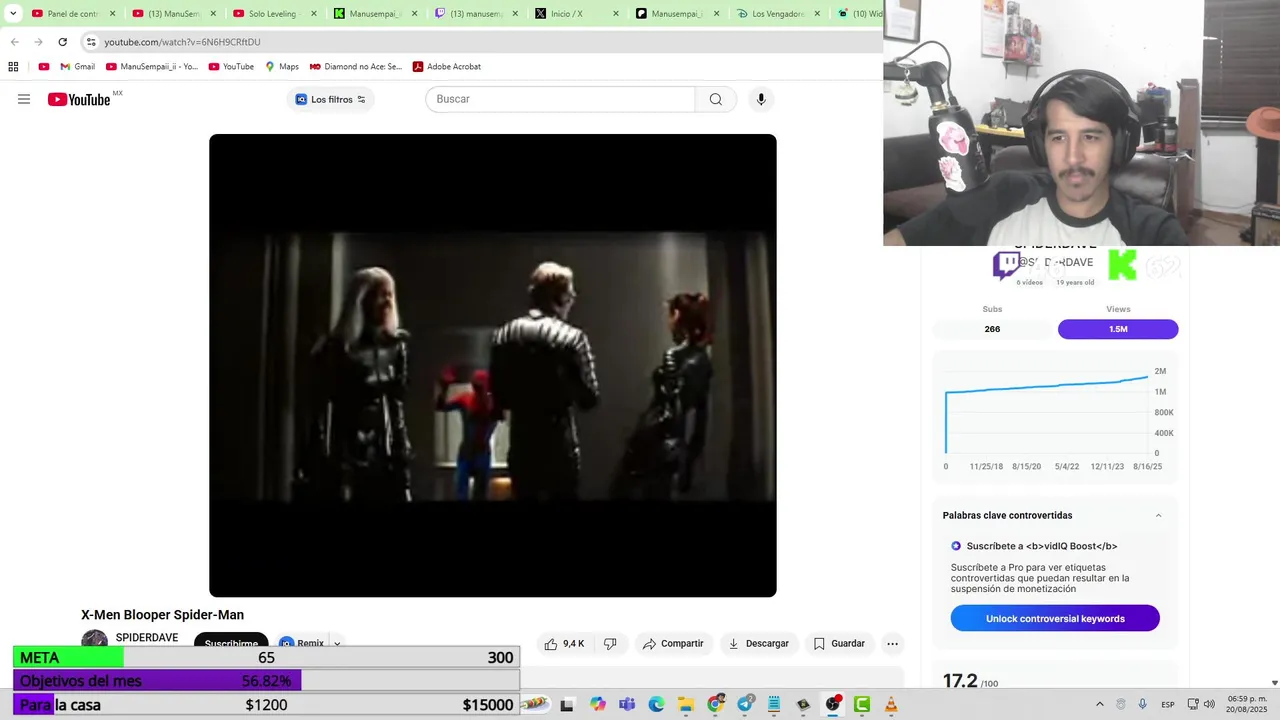1280x720 pixels.
Task: Switch to the Panel de control tab
Action: [72, 14]
